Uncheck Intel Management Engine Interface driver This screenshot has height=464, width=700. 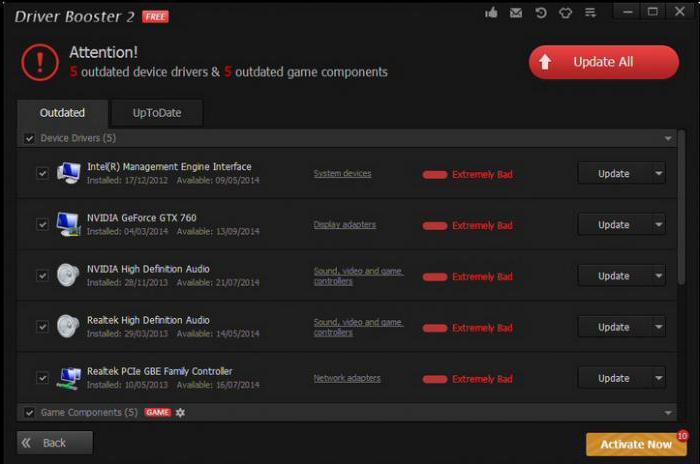click(x=42, y=173)
